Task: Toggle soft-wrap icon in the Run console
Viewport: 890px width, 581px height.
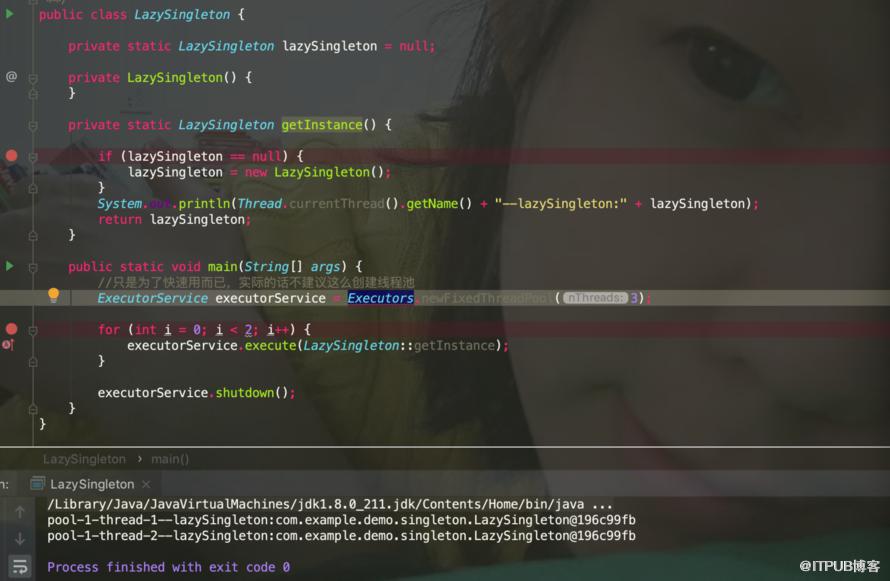Action: pos(20,566)
